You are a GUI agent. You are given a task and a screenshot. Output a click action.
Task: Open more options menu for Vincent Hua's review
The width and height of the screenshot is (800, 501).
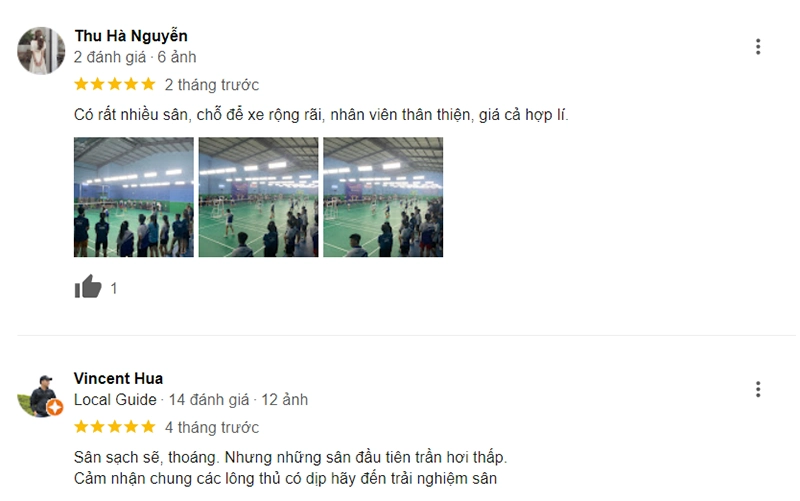tap(758, 389)
